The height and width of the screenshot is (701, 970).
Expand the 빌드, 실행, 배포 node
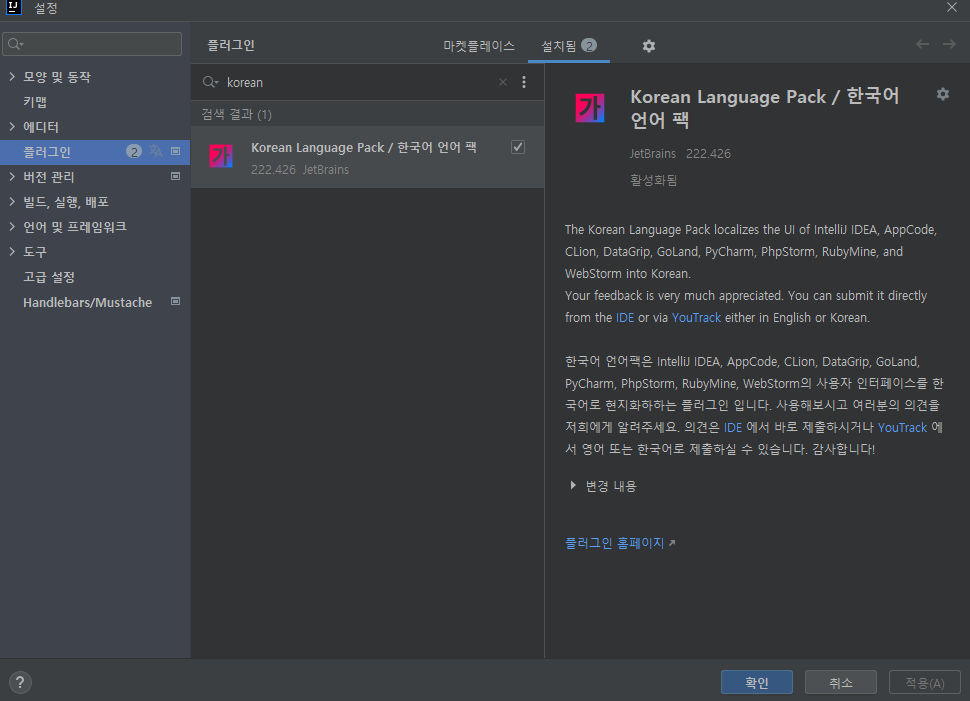click(12, 201)
